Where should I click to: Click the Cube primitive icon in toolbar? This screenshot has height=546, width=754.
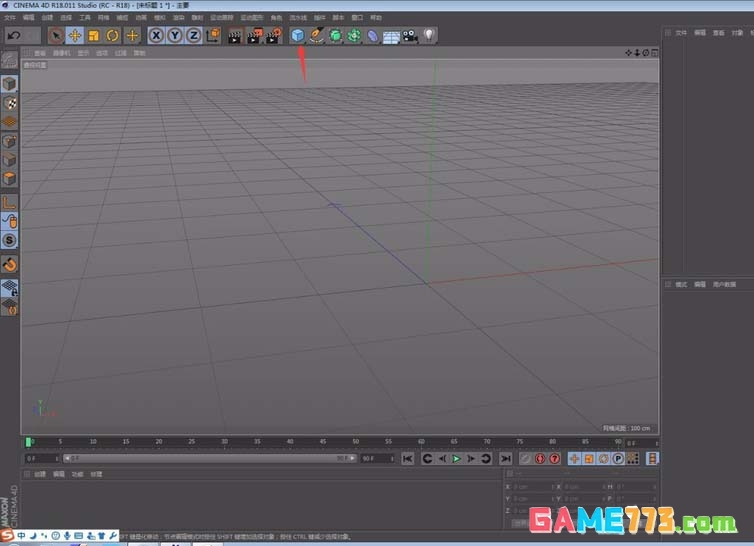pos(297,35)
